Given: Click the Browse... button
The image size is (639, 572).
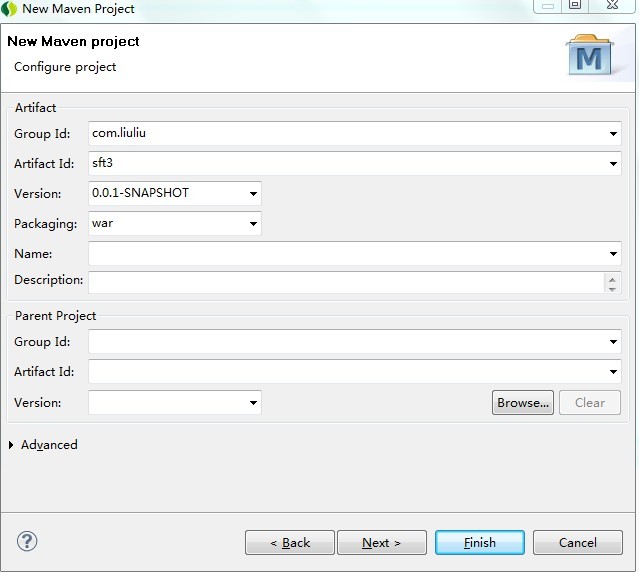Looking at the screenshot, I should pos(522,403).
